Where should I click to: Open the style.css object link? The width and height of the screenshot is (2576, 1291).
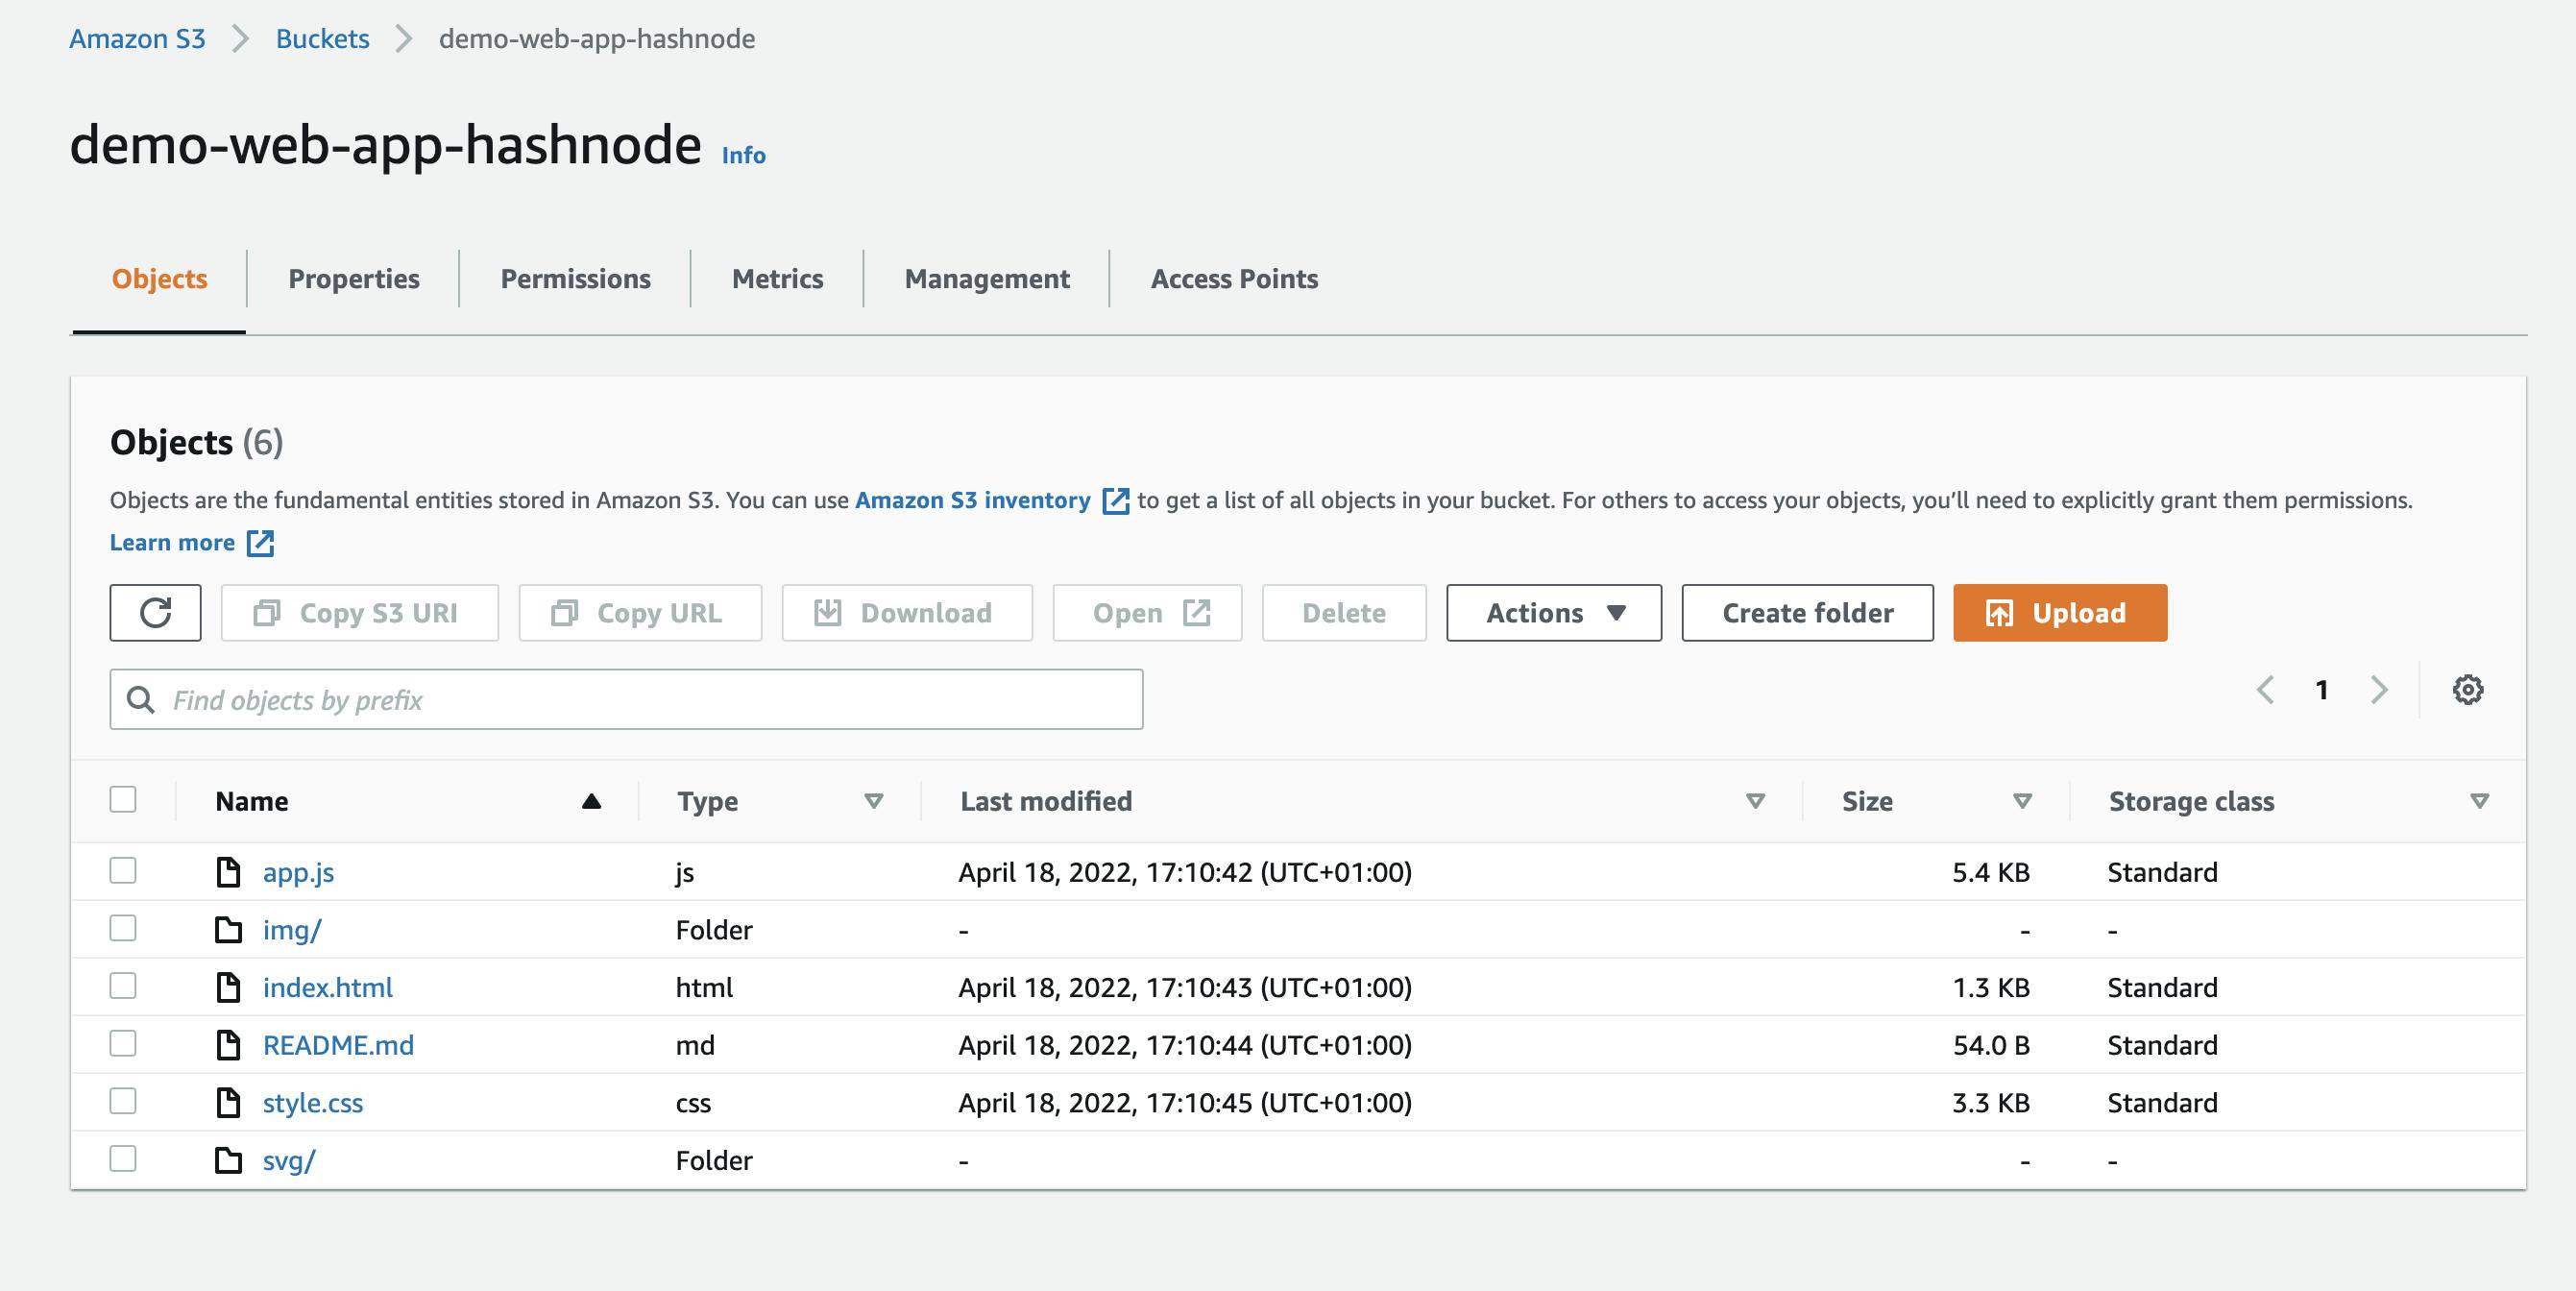click(313, 1103)
